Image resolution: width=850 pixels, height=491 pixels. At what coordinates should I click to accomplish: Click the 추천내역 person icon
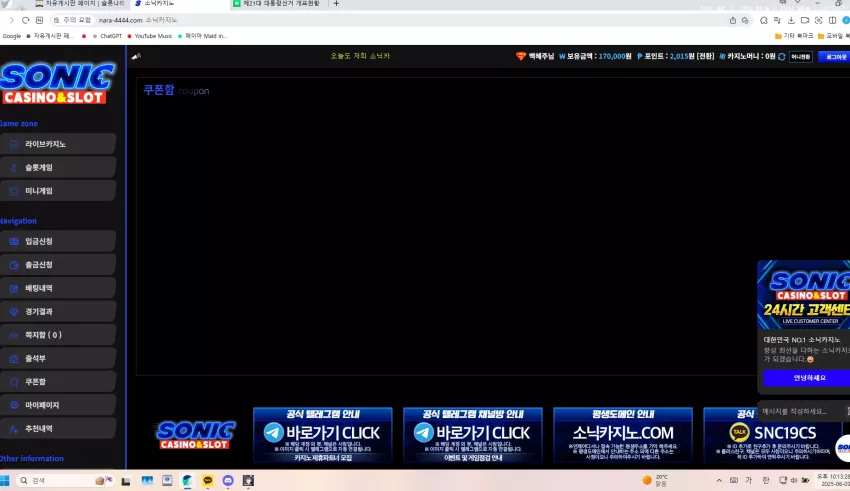click(x=14, y=429)
